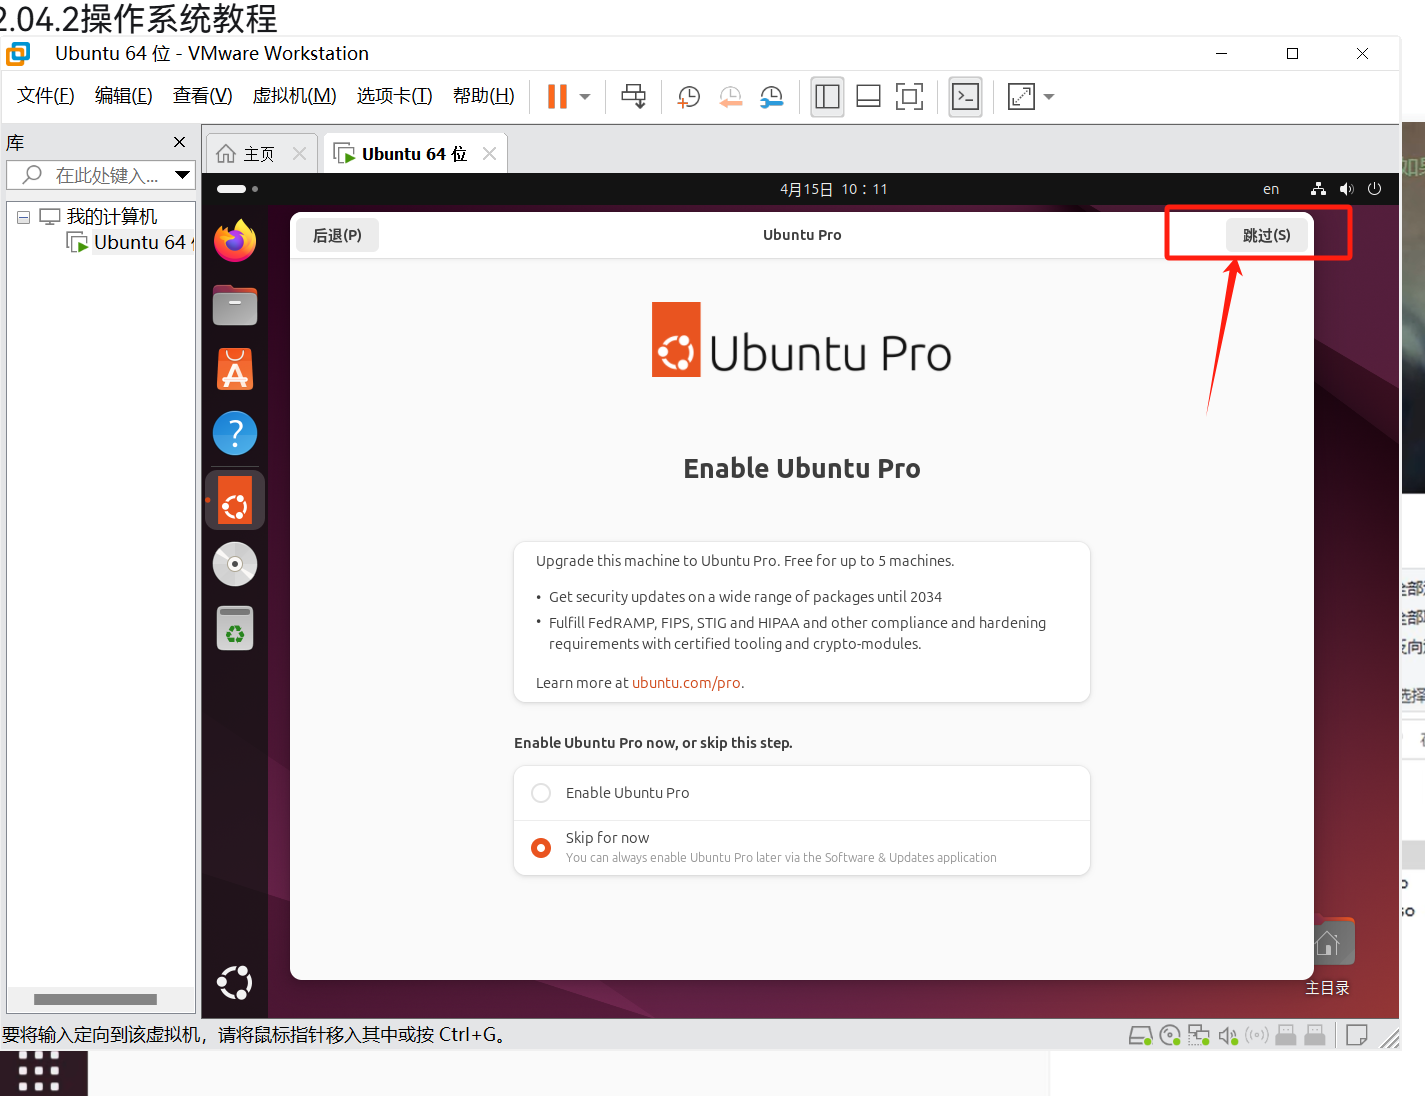Viewport: 1425px width, 1096px height.
Task: Click the library panel horizontal scrollbar
Action: [95, 999]
